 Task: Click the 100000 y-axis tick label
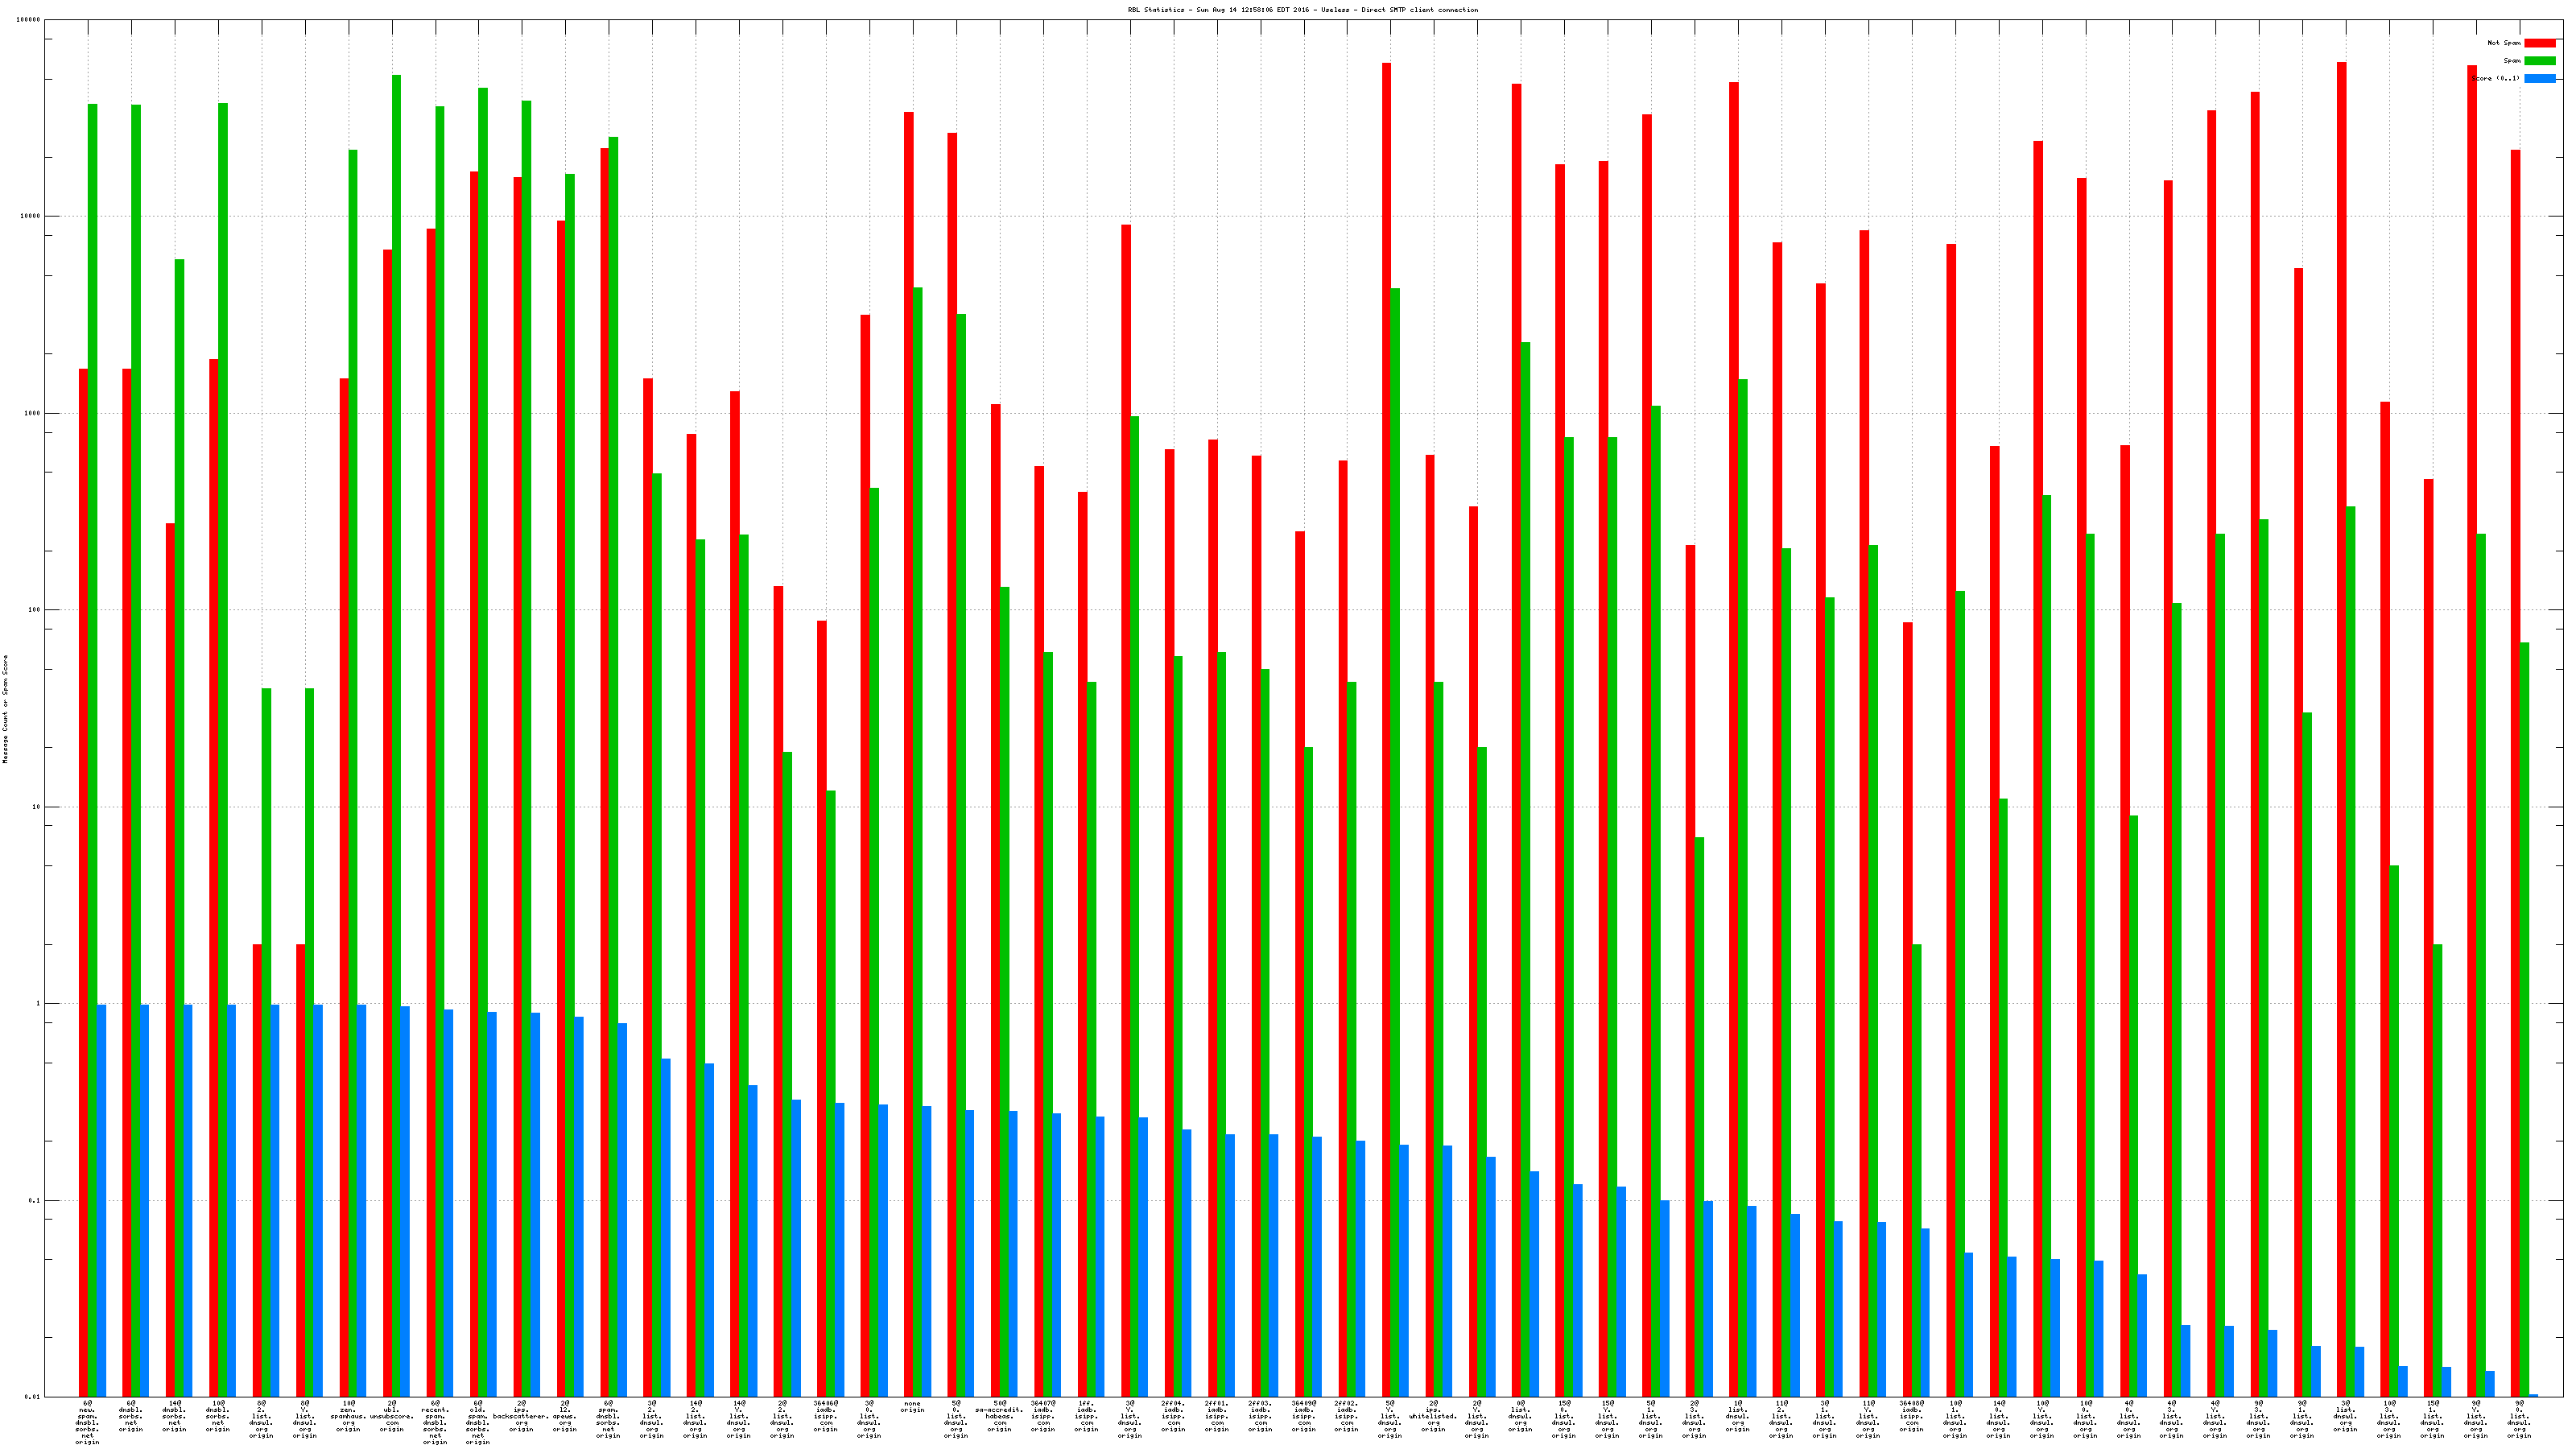point(28,20)
